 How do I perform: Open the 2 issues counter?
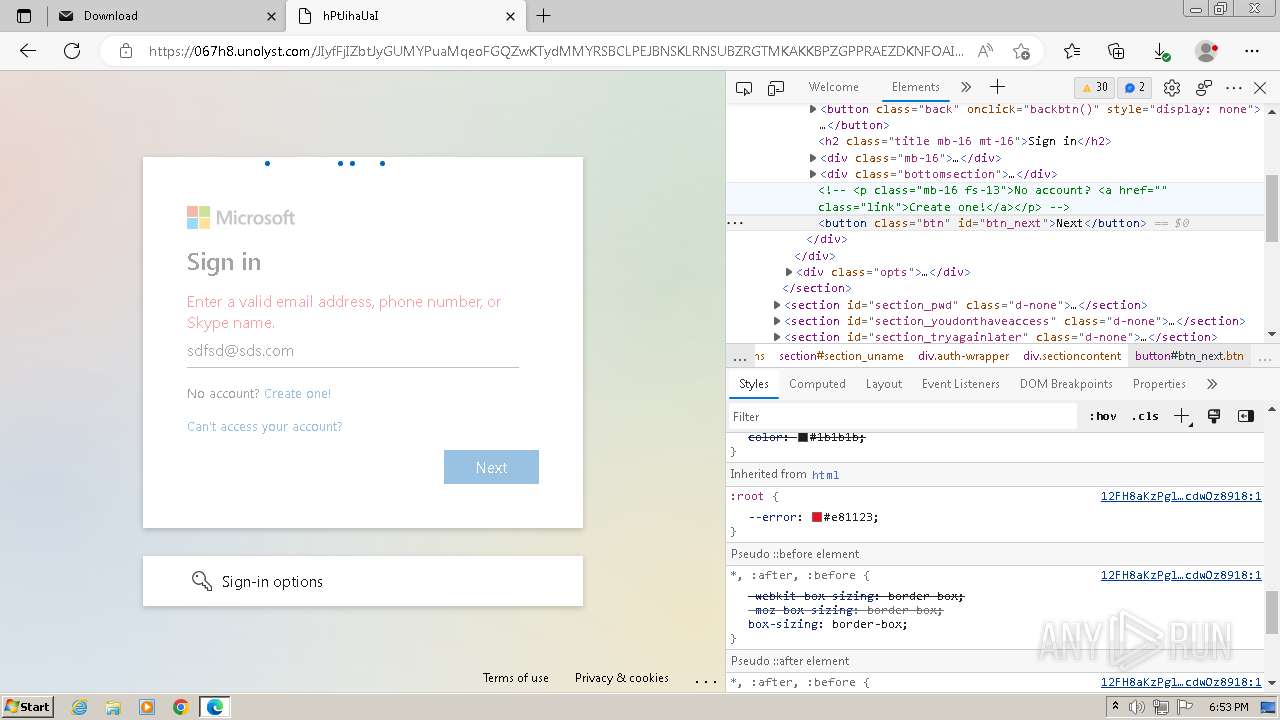tap(1133, 87)
